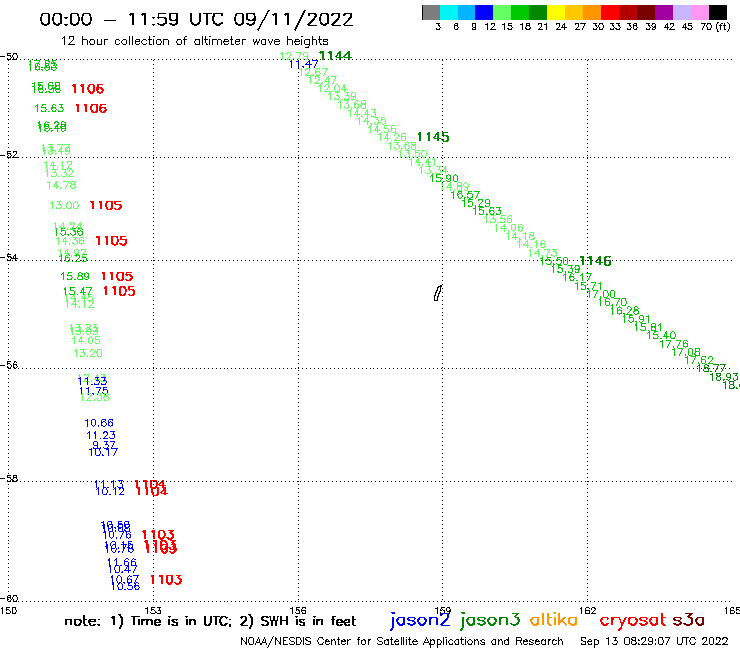Click the 'jason2' satellite legend label
The height and width of the screenshot is (650, 740).
click(420, 620)
